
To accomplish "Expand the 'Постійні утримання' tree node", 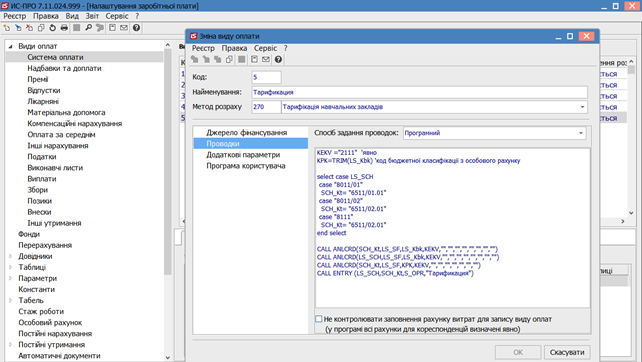I will [x=11, y=345].
